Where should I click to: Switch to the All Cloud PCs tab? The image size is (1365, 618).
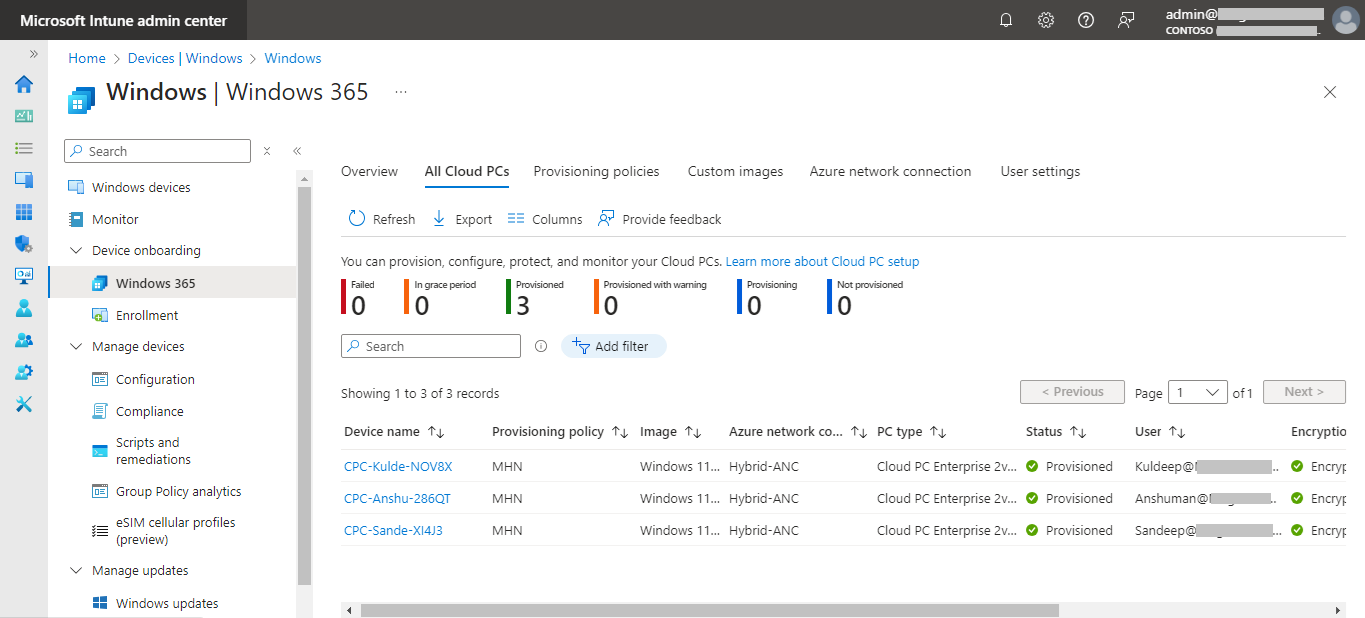[x=467, y=171]
